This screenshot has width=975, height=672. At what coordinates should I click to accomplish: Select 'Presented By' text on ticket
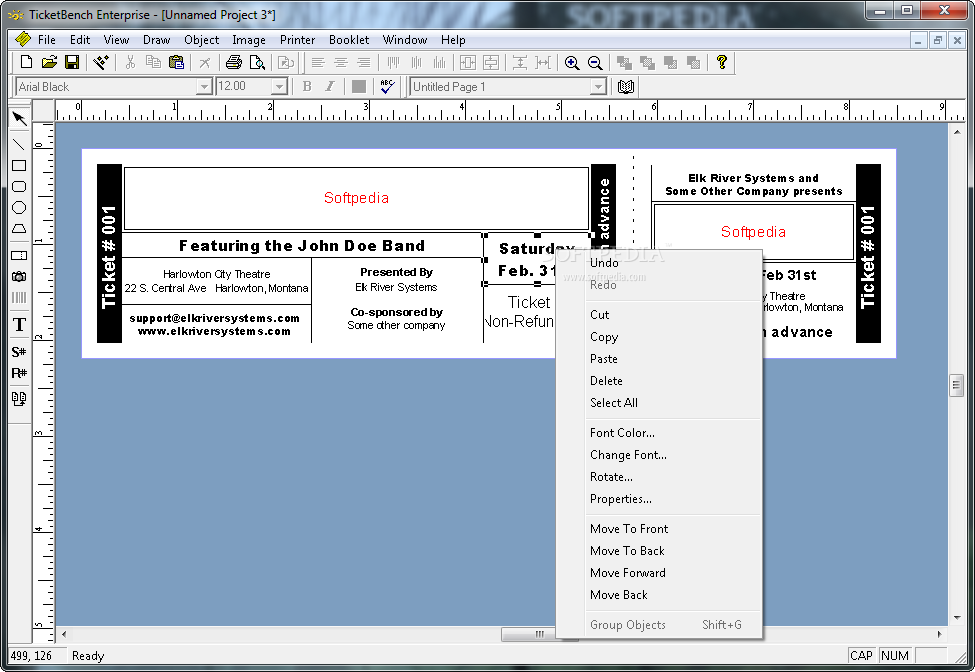[397, 272]
